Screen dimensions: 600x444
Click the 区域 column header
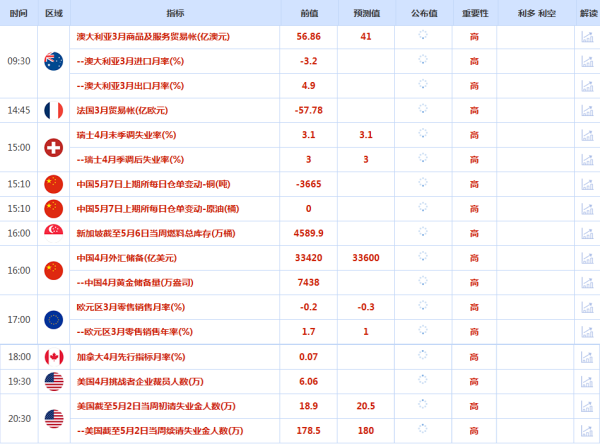tap(54, 13)
